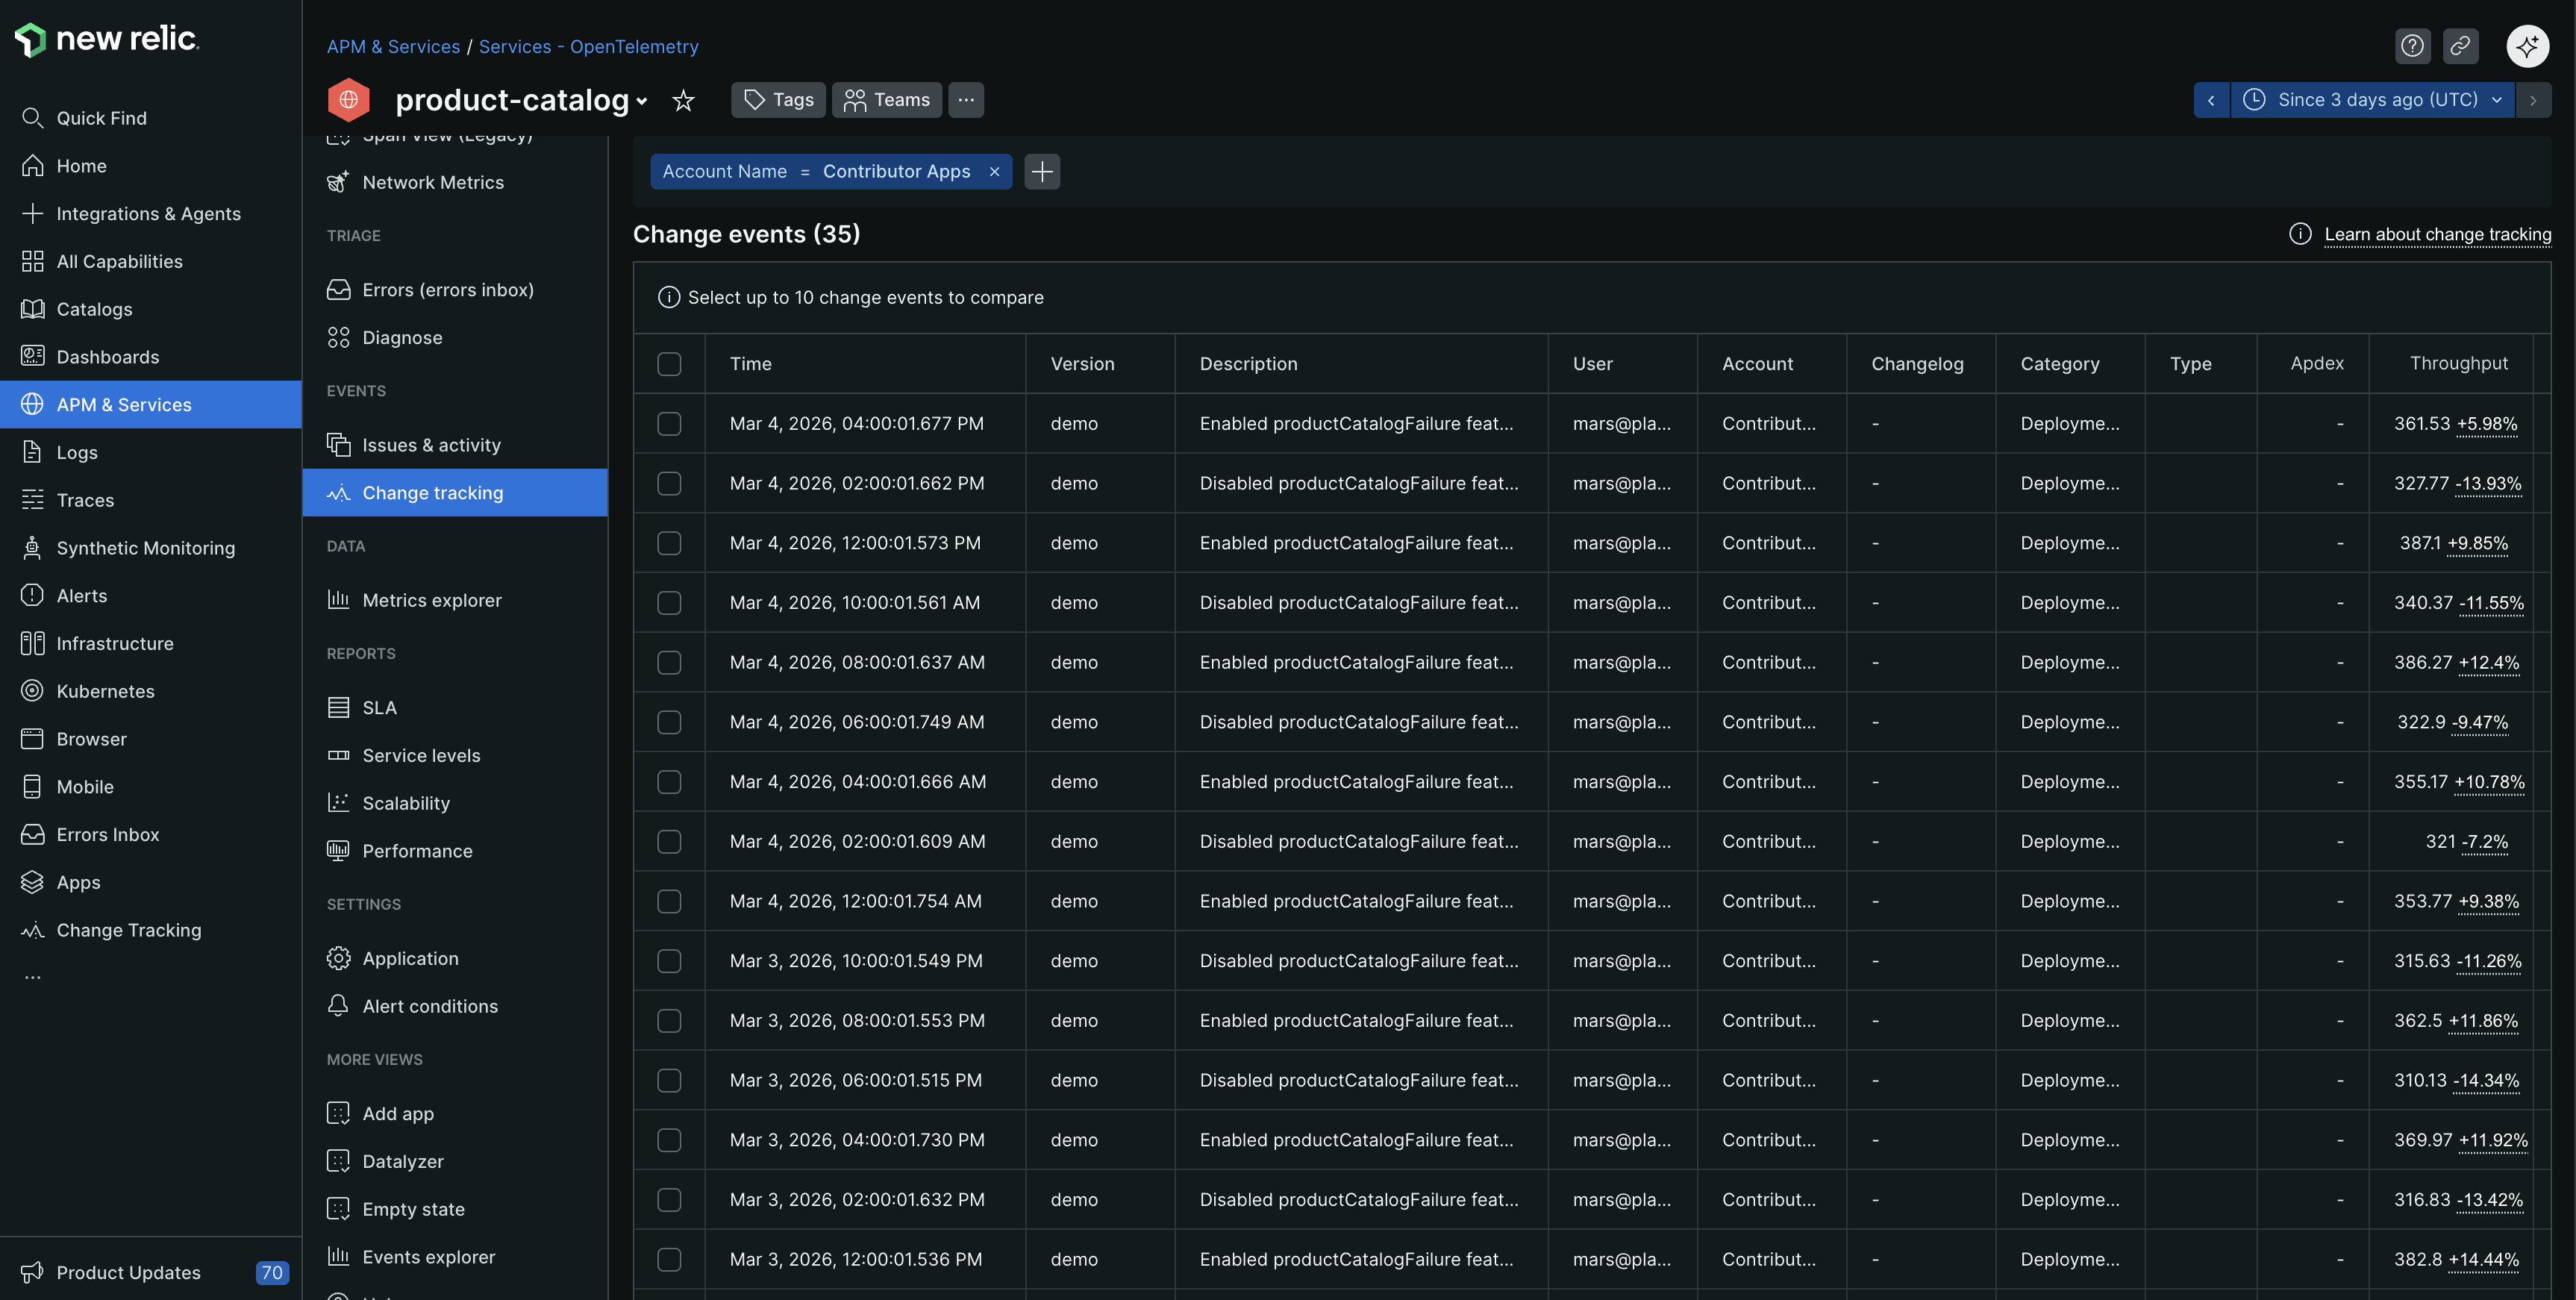Open the more options ellipsis next to Teams
This screenshot has width=2576, height=1300.
coord(964,100)
